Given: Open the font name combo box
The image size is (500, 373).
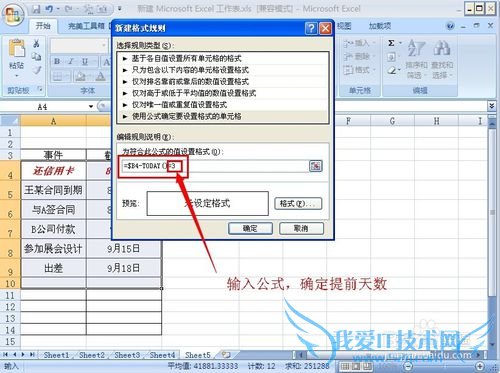Looking at the screenshot, I should (79, 45).
